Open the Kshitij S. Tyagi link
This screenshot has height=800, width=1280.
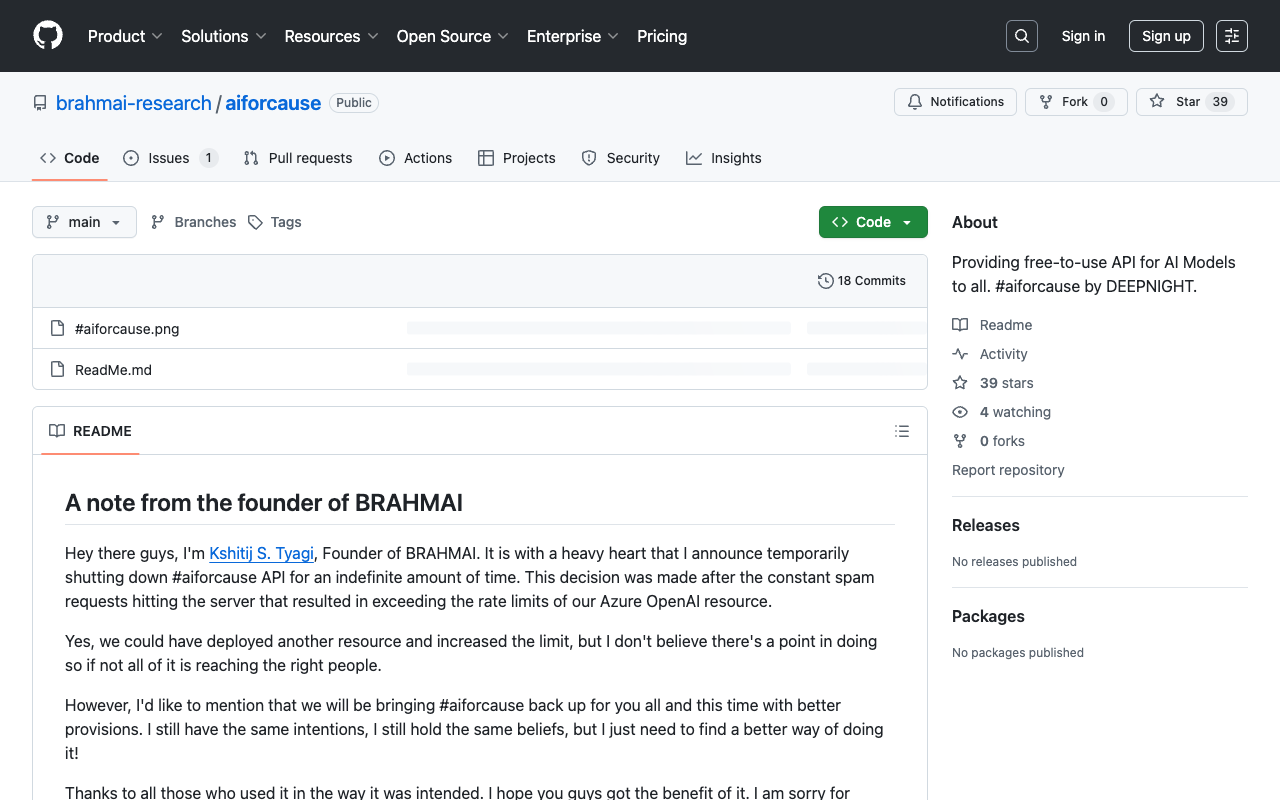261,553
